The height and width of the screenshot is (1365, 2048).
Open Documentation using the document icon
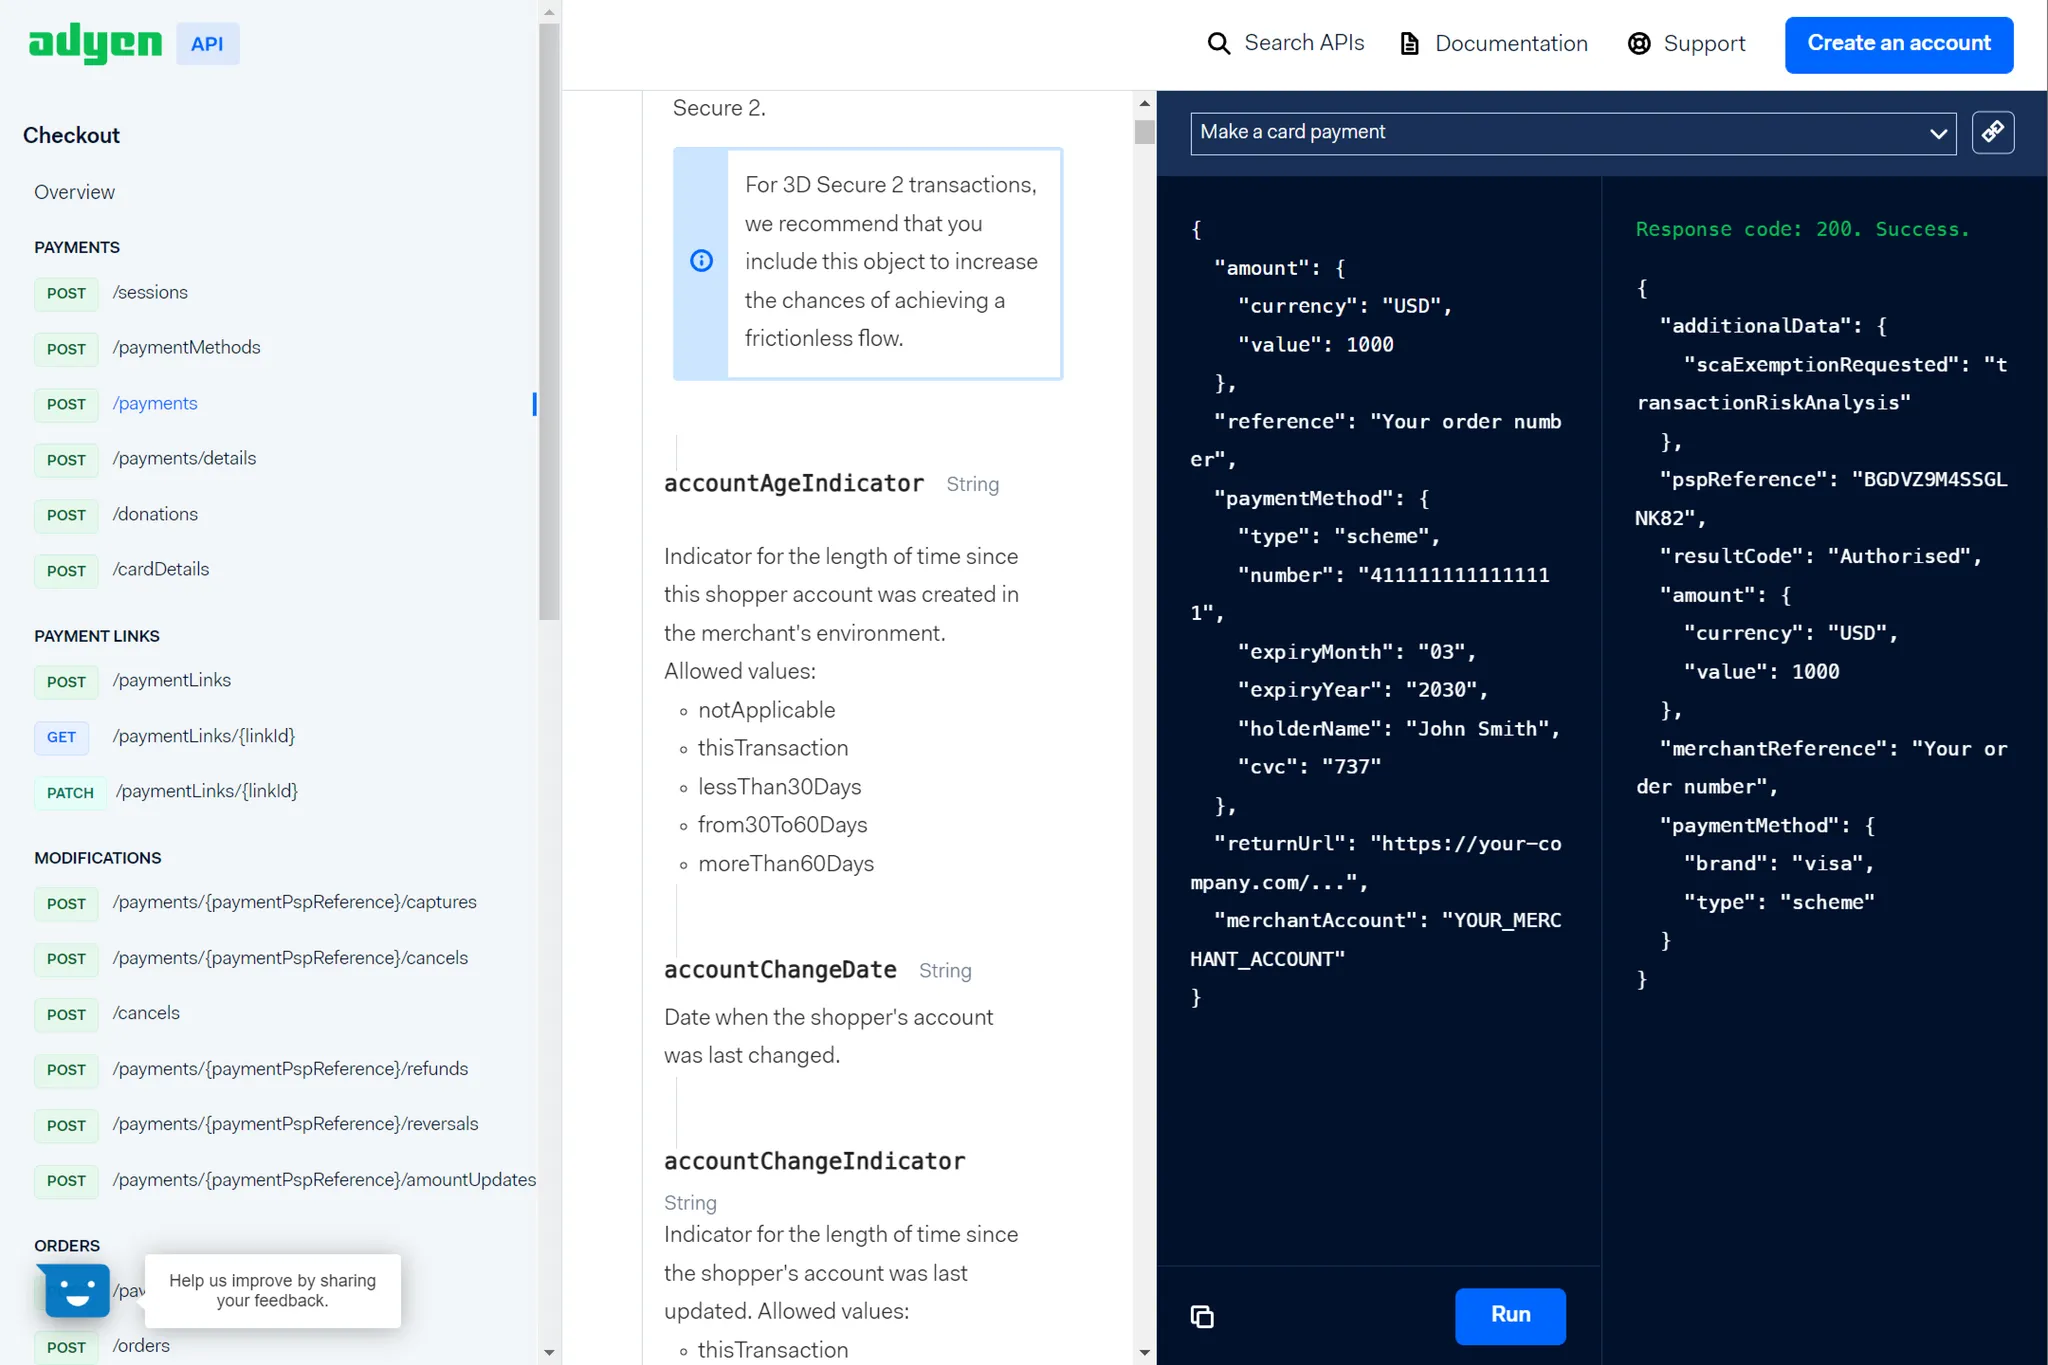1410,43
